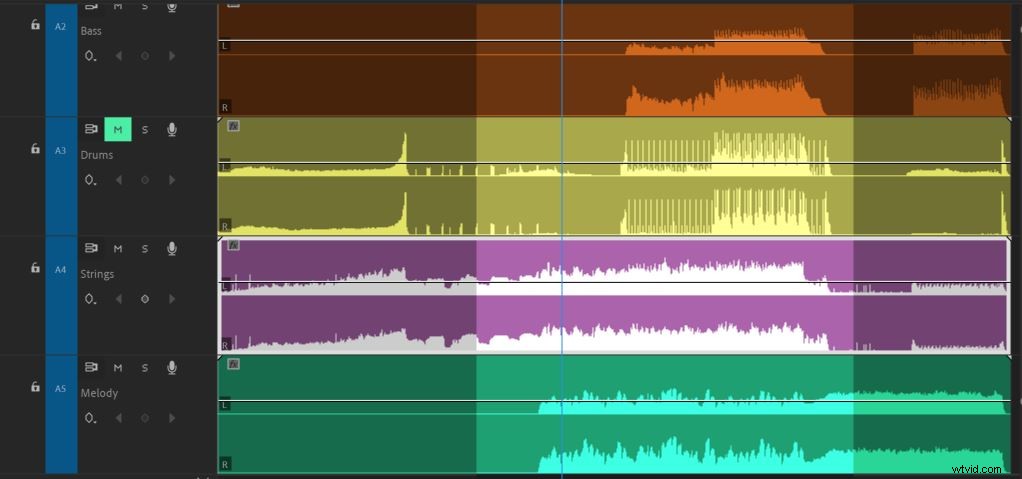The image size is (1022, 479).
Task: Toggle sync lock on Melody track
Action: click(x=91, y=368)
